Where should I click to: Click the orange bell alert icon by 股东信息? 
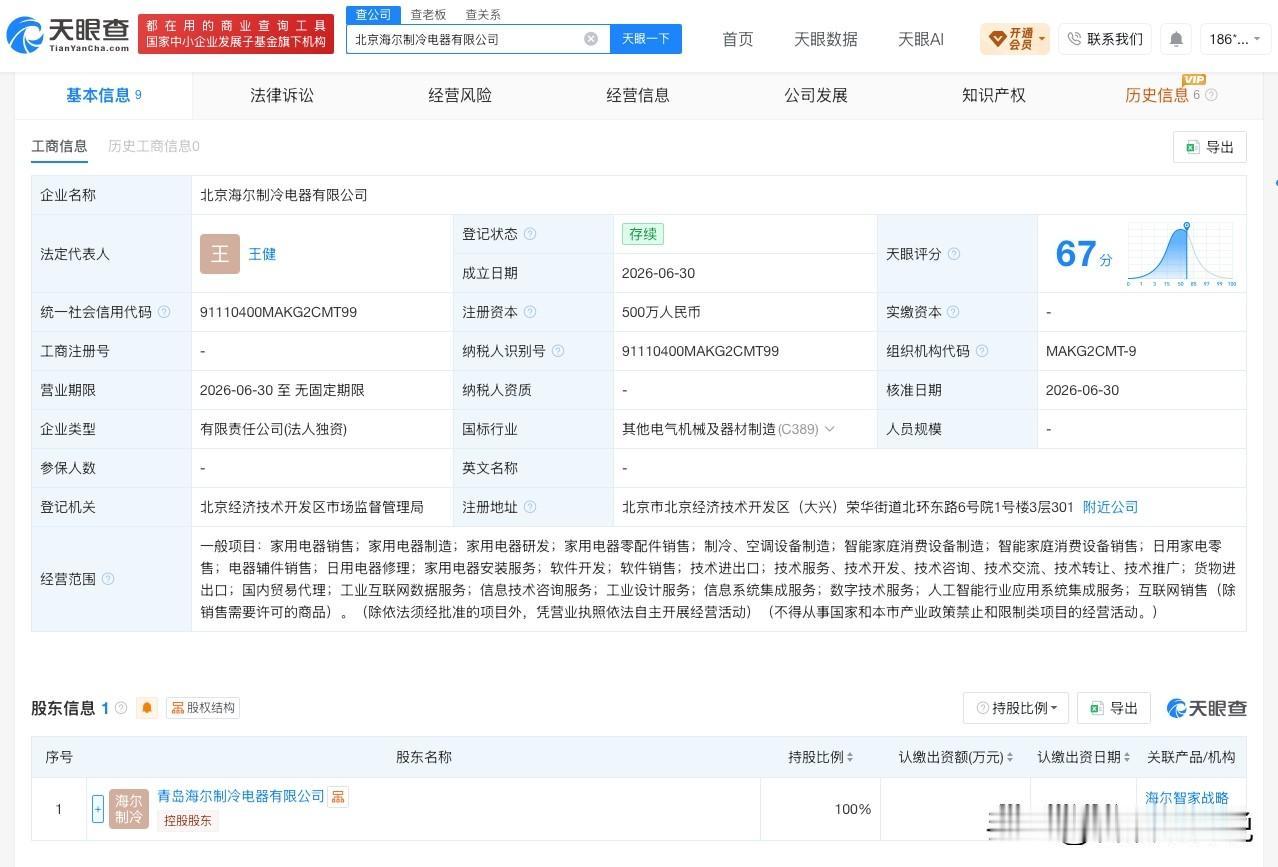[147, 708]
